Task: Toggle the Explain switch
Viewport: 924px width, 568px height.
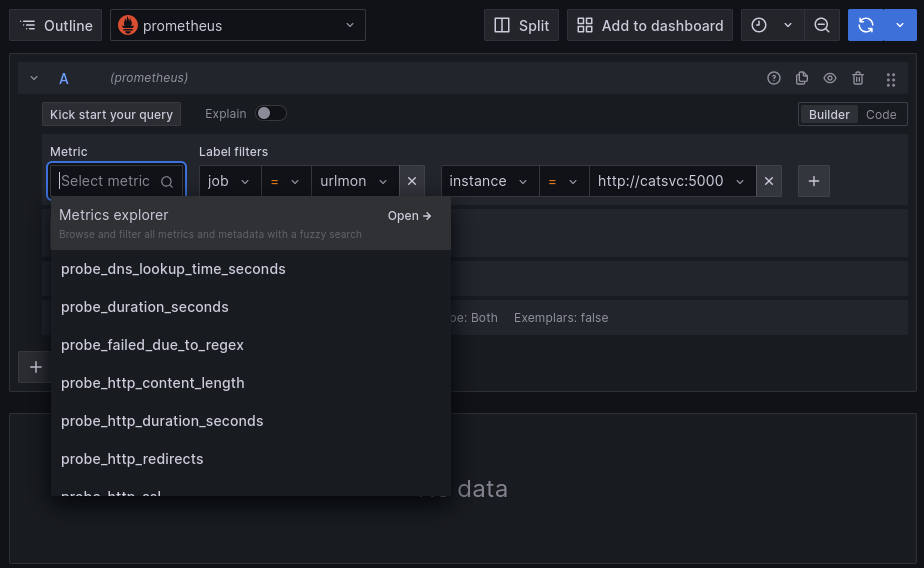Action: 271,113
